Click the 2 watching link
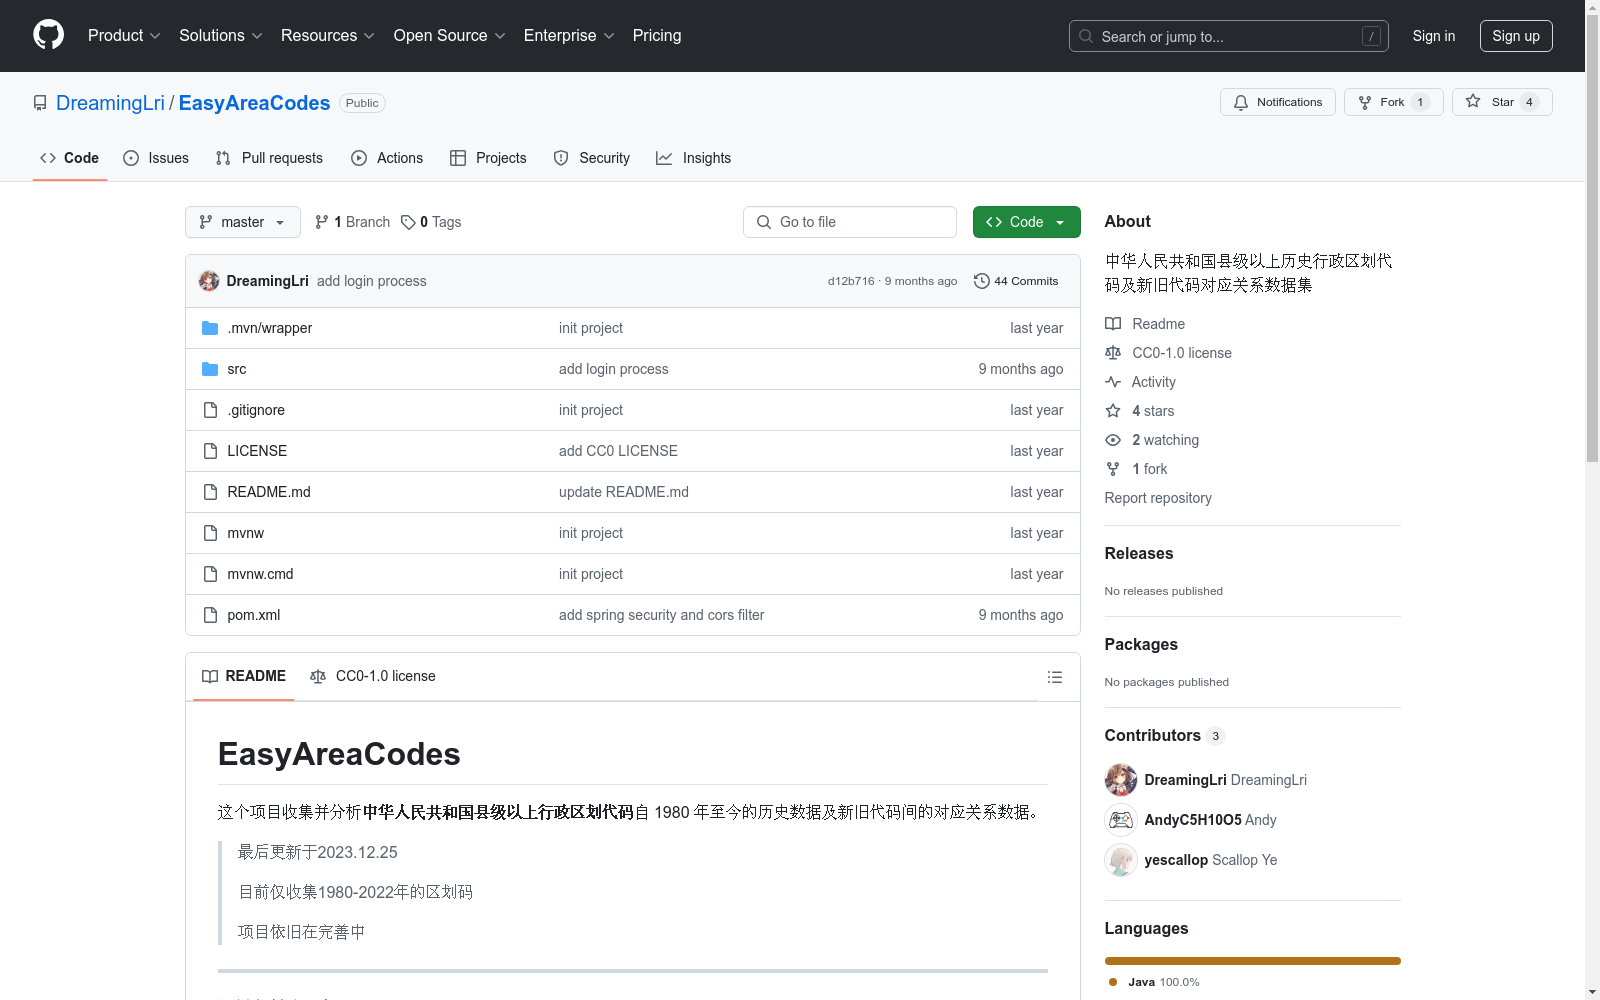The height and width of the screenshot is (1000, 1600). point(1165,440)
